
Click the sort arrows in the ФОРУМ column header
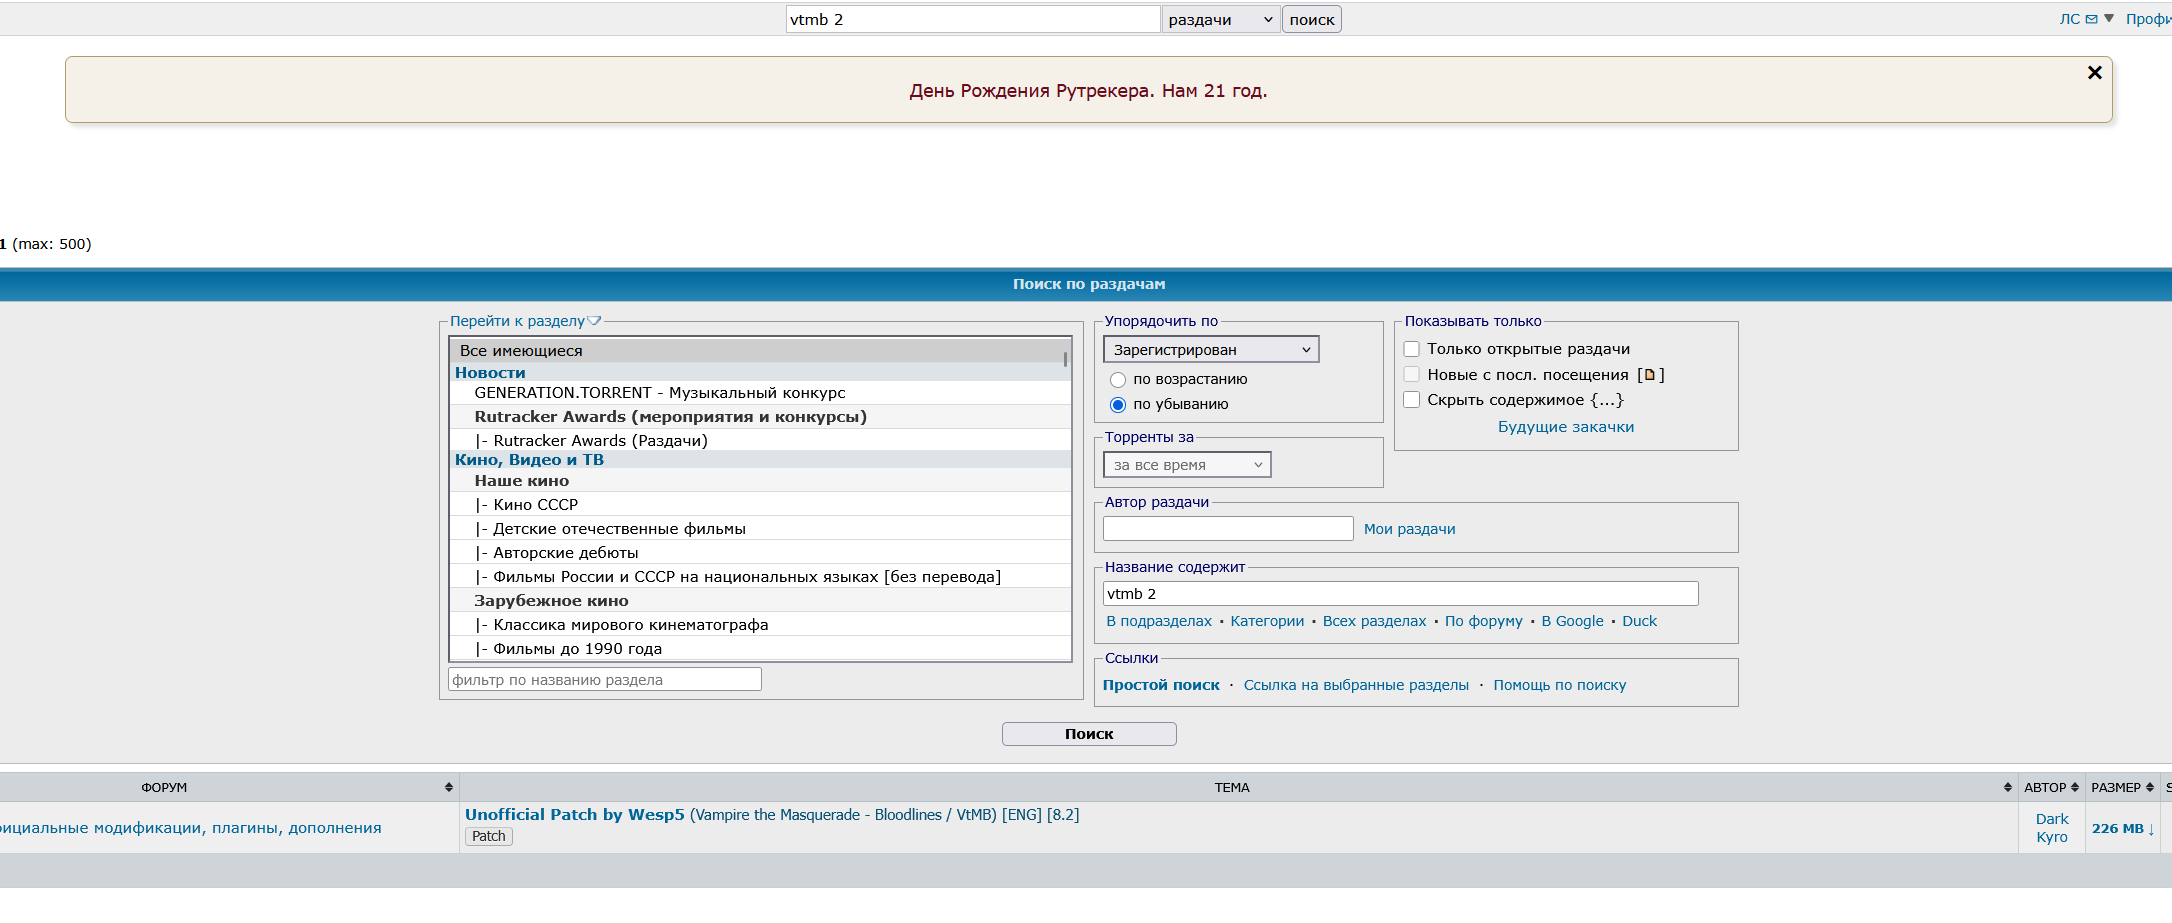click(449, 788)
